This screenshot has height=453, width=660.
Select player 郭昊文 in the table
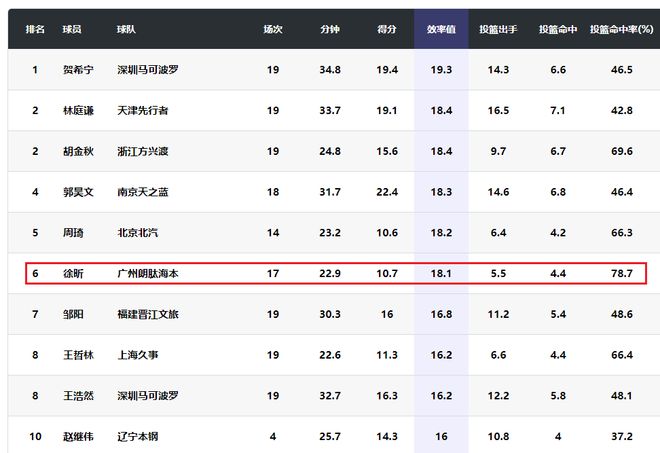tap(76, 192)
